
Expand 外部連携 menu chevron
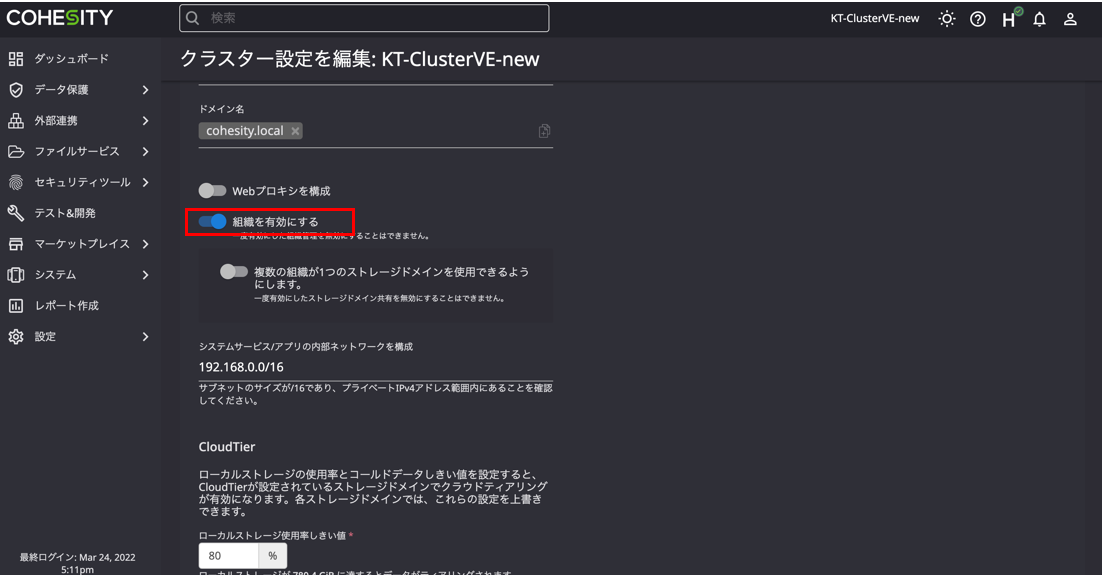click(146, 120)
